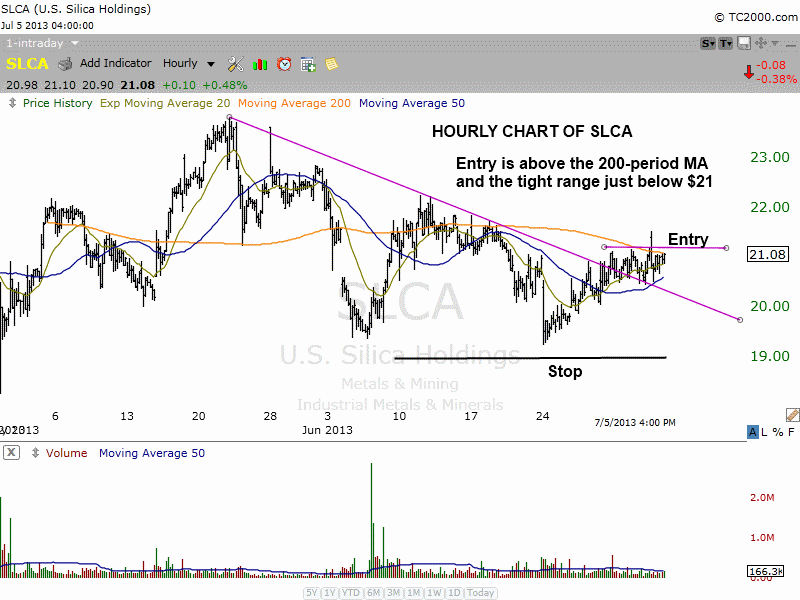
Task: Click the yellow SLCA ticker symbol
Action: point(27,64)
